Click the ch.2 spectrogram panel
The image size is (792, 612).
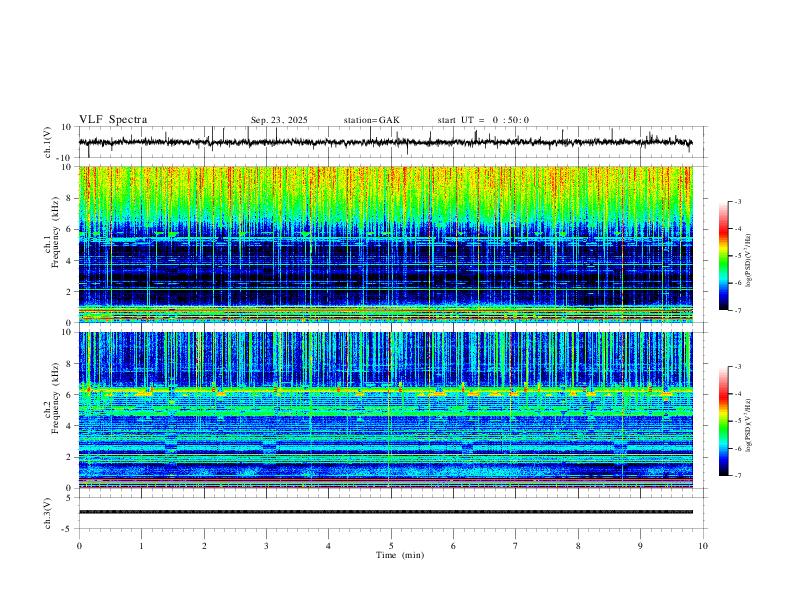[385, 410]
